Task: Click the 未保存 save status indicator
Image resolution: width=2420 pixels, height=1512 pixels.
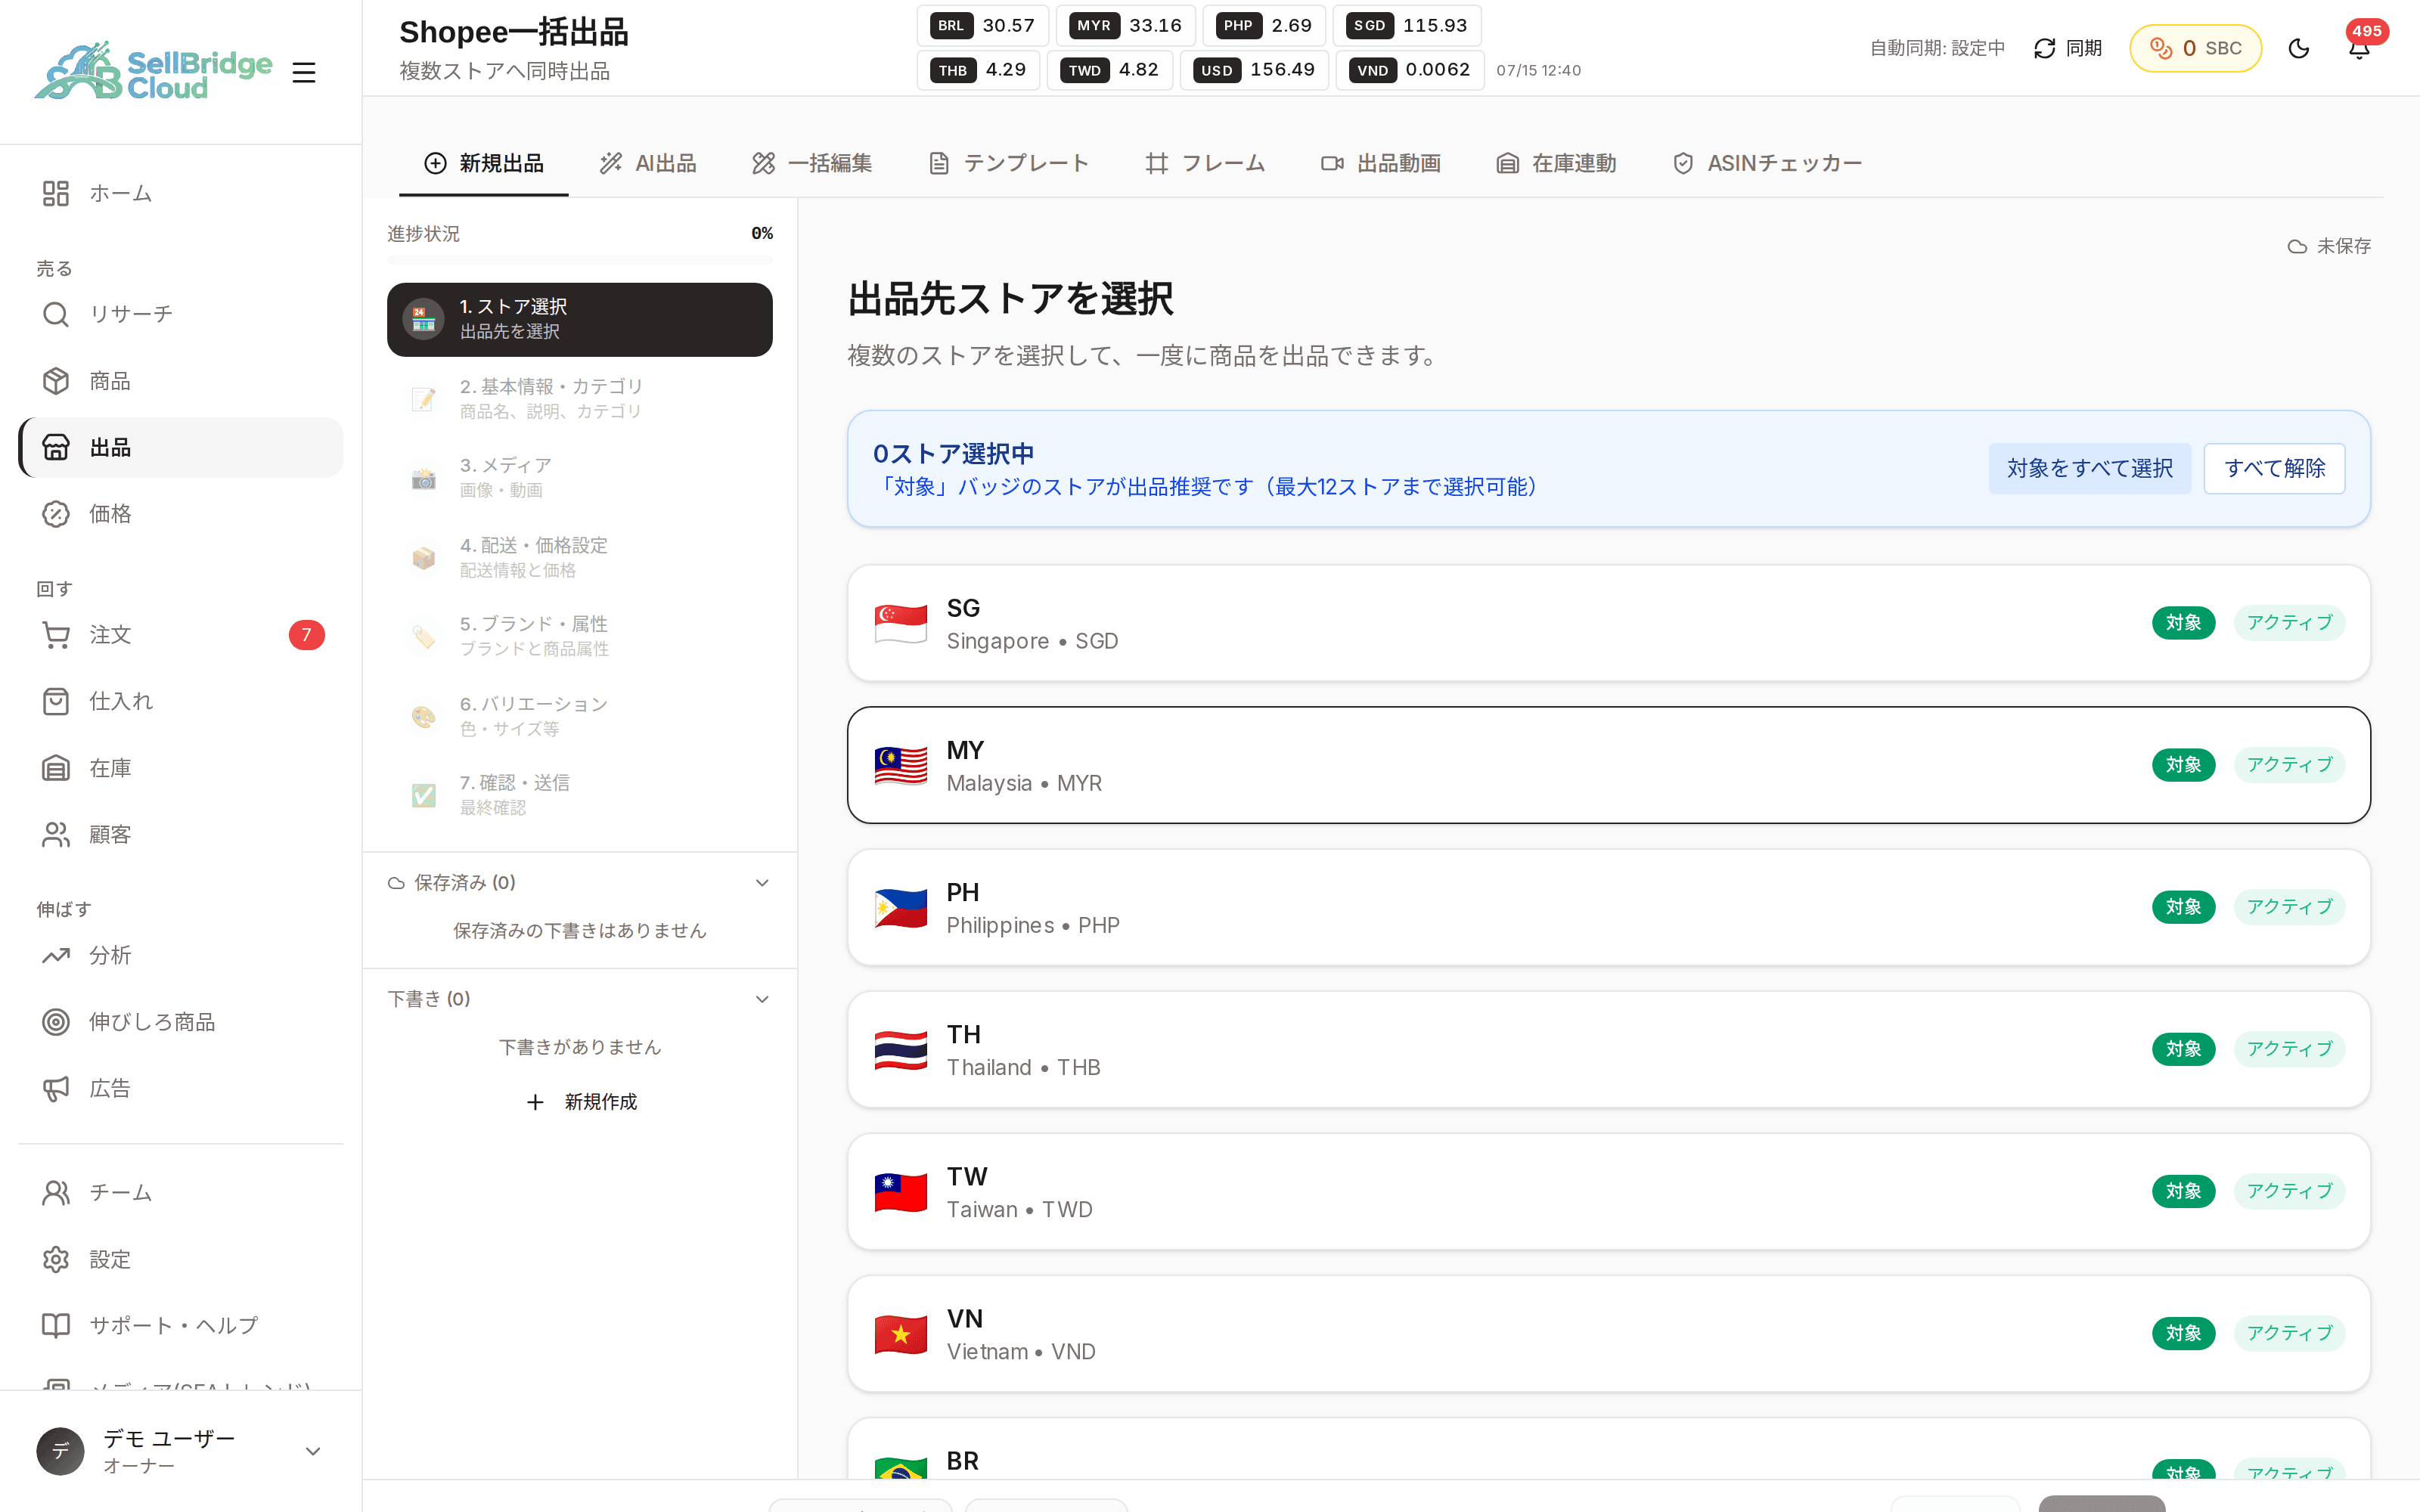Action: tap(2329, 246)
